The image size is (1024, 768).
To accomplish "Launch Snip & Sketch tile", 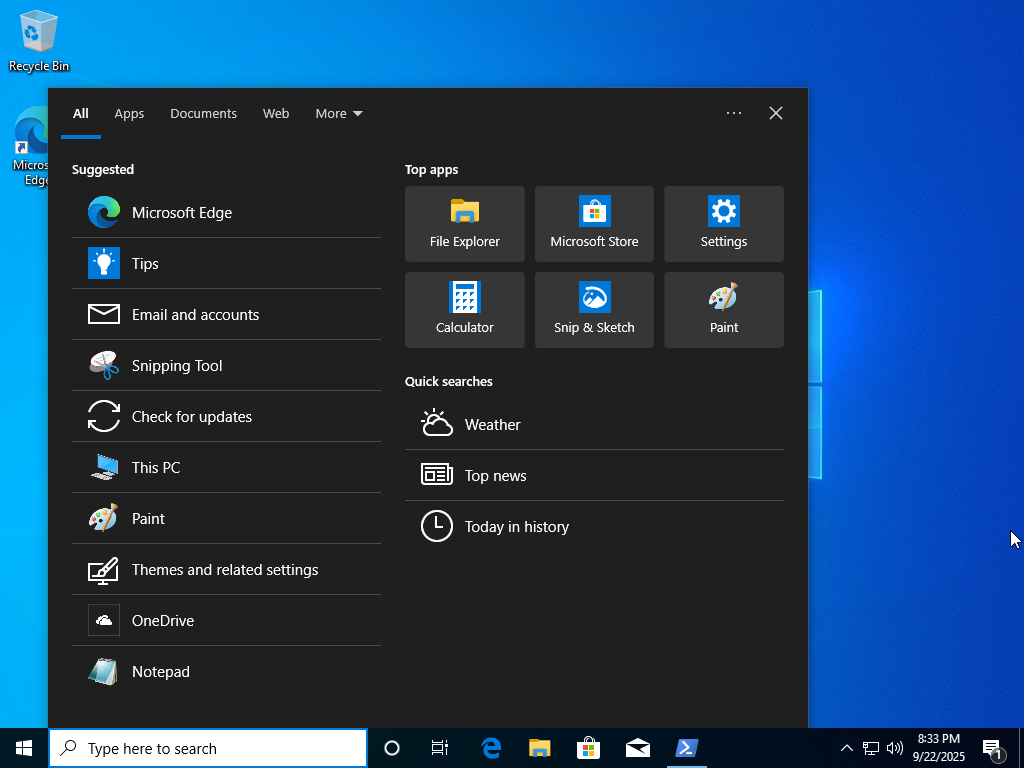I will [x=594, y=310].
